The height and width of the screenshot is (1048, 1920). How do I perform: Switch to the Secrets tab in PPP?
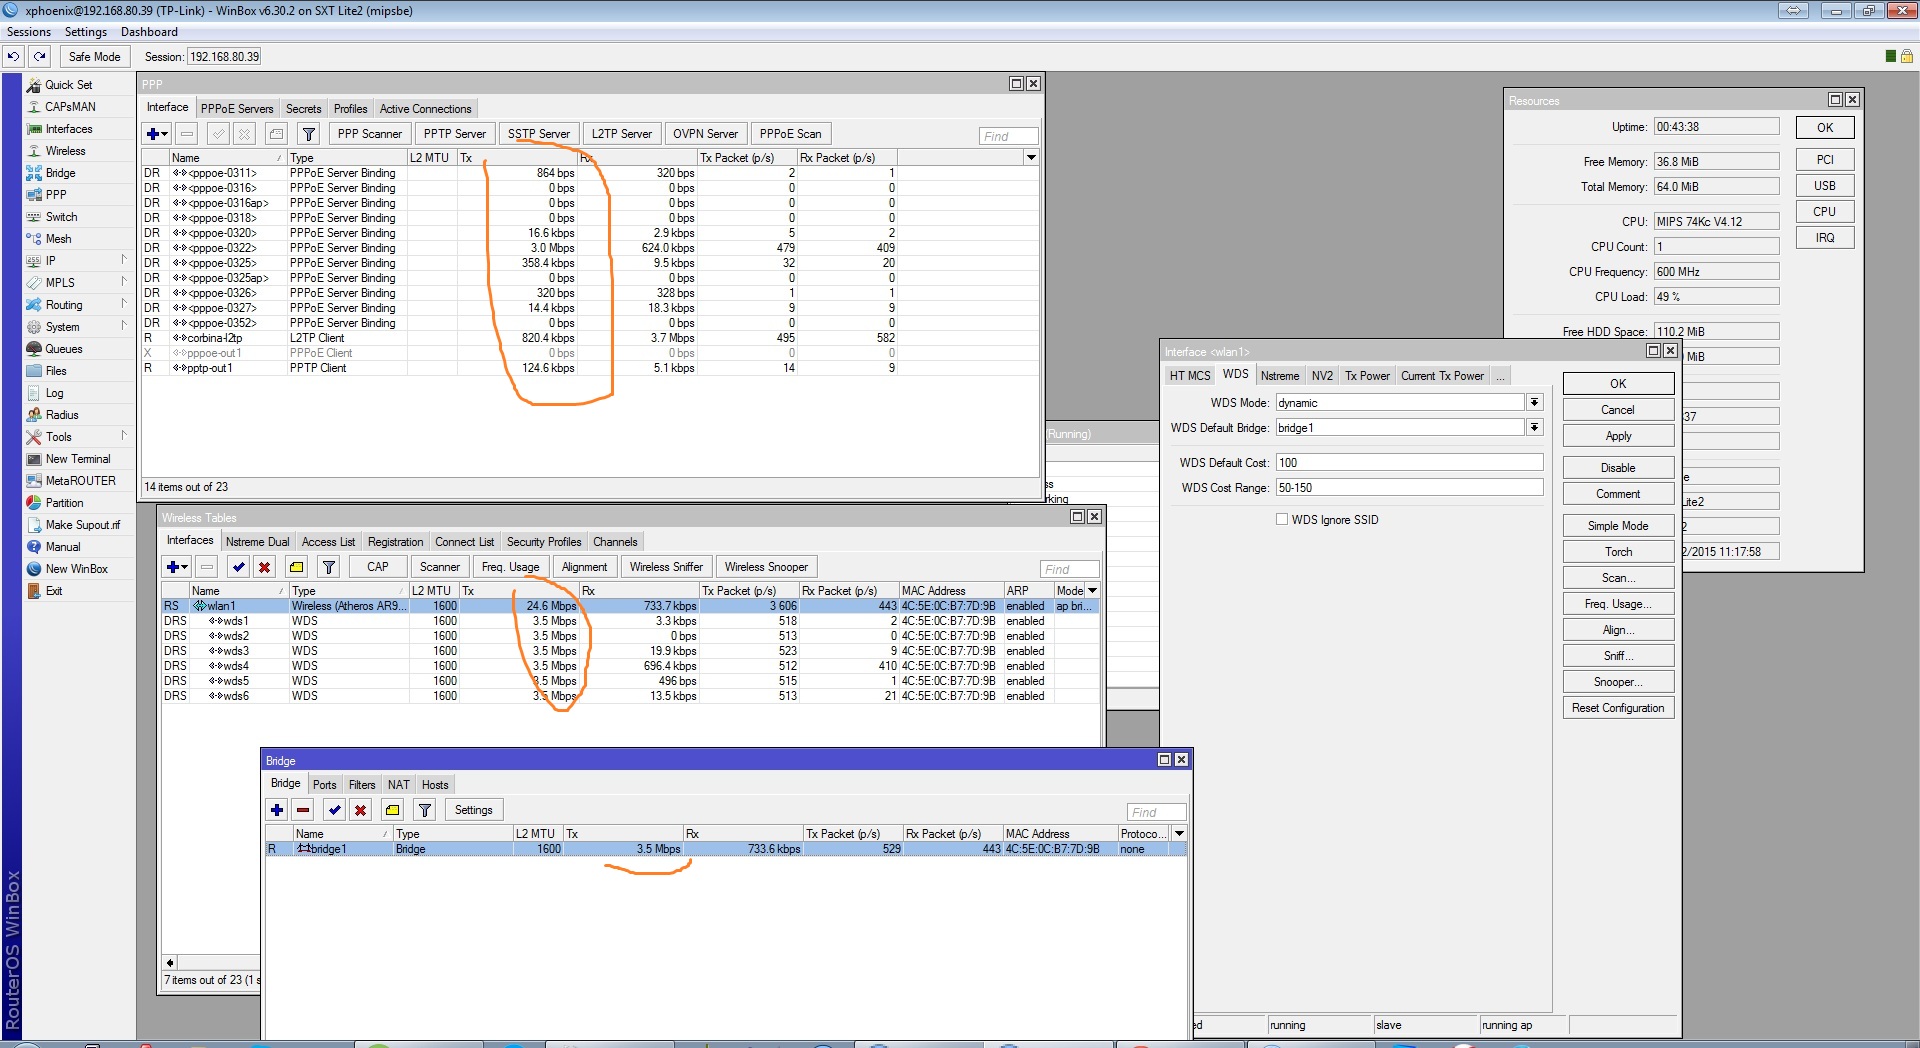[303, 109]
